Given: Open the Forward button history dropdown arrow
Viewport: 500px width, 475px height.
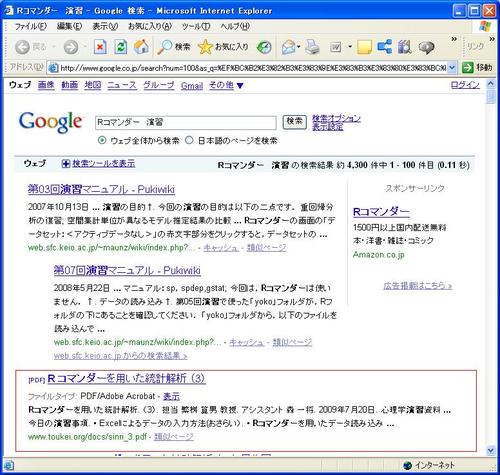Looking at the screenshot, I should (x=85, y=47).
